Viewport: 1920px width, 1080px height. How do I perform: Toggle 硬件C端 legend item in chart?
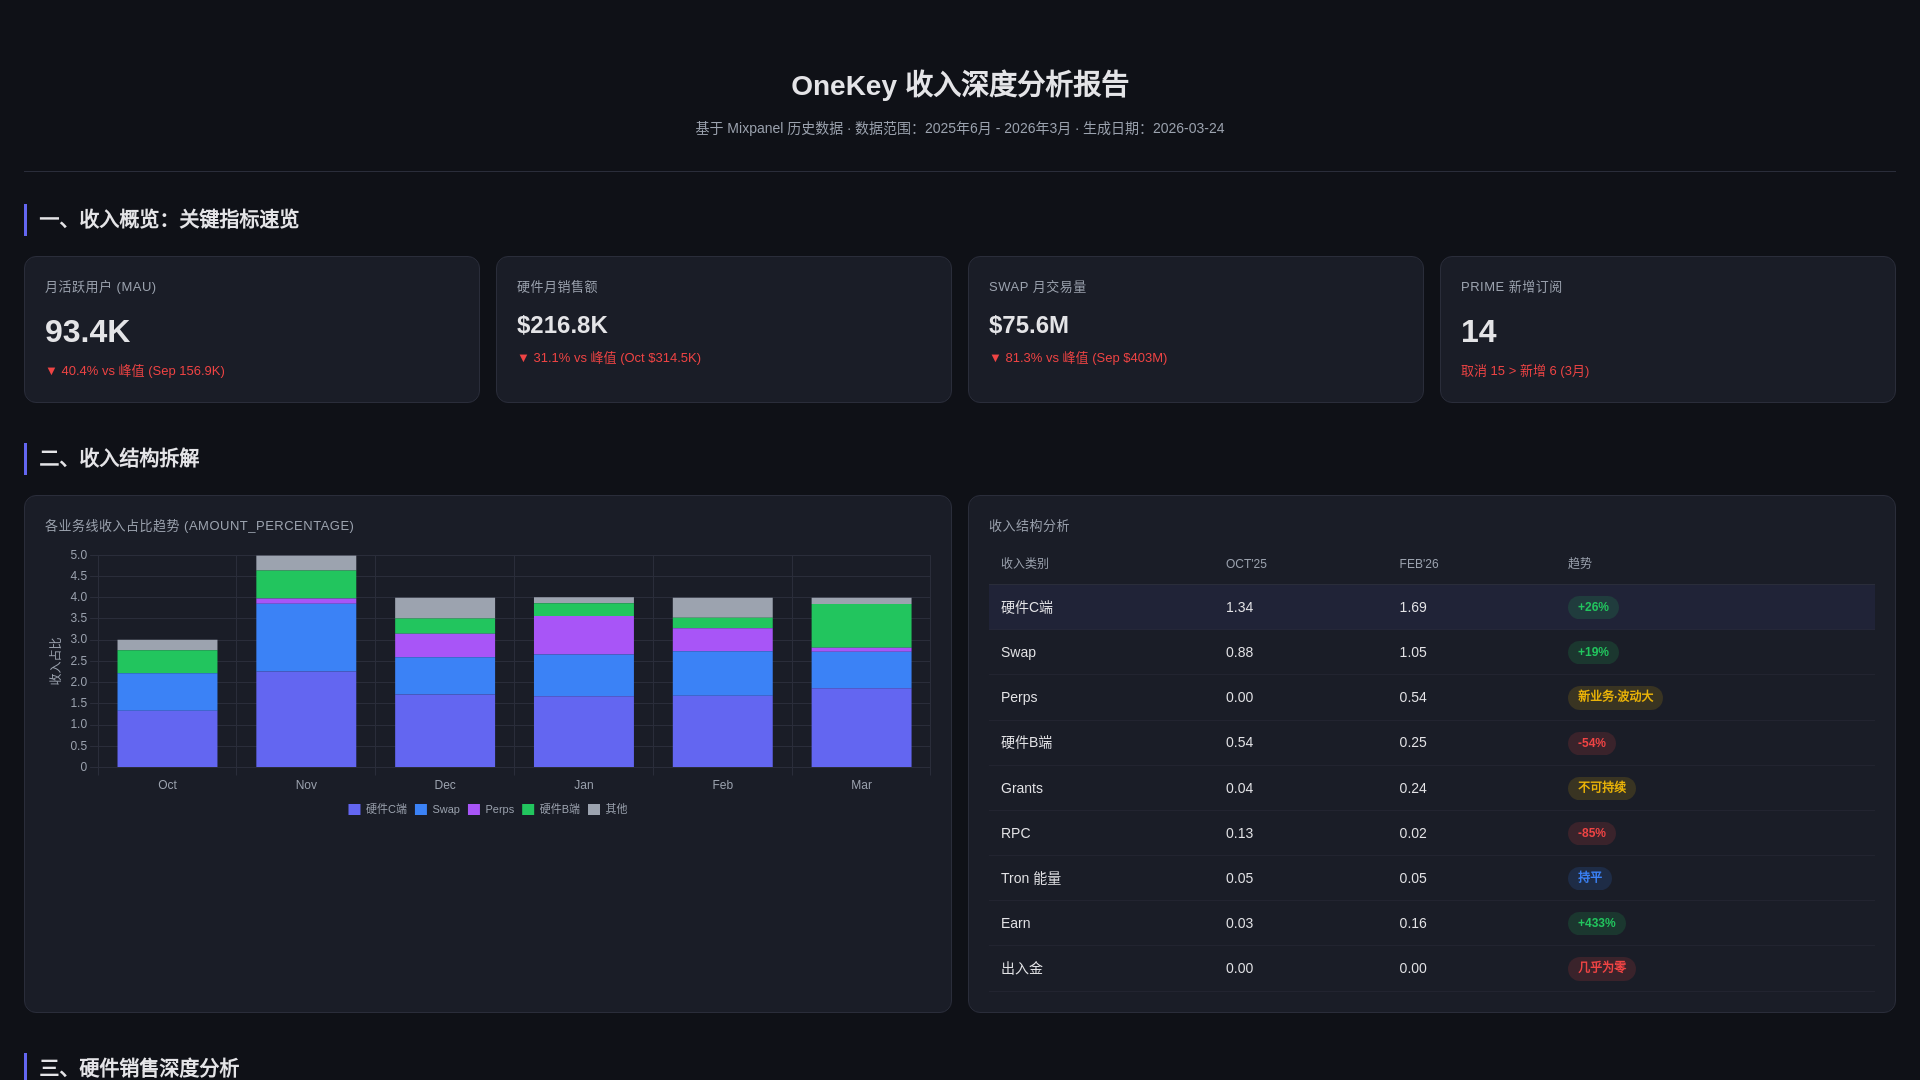(x=377, y=809)
